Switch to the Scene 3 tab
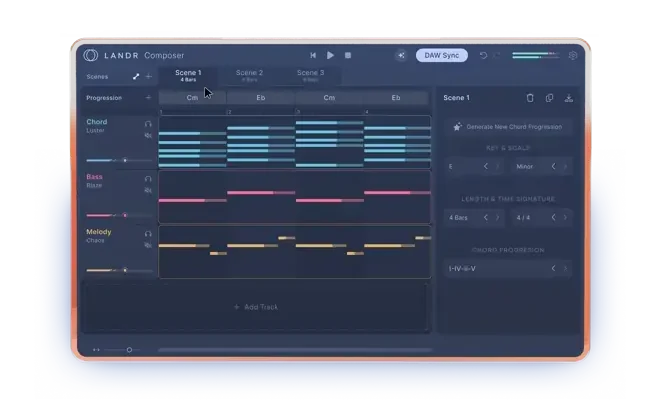Image resolution: width=659 pixels, height=400 pixels. 310,75
